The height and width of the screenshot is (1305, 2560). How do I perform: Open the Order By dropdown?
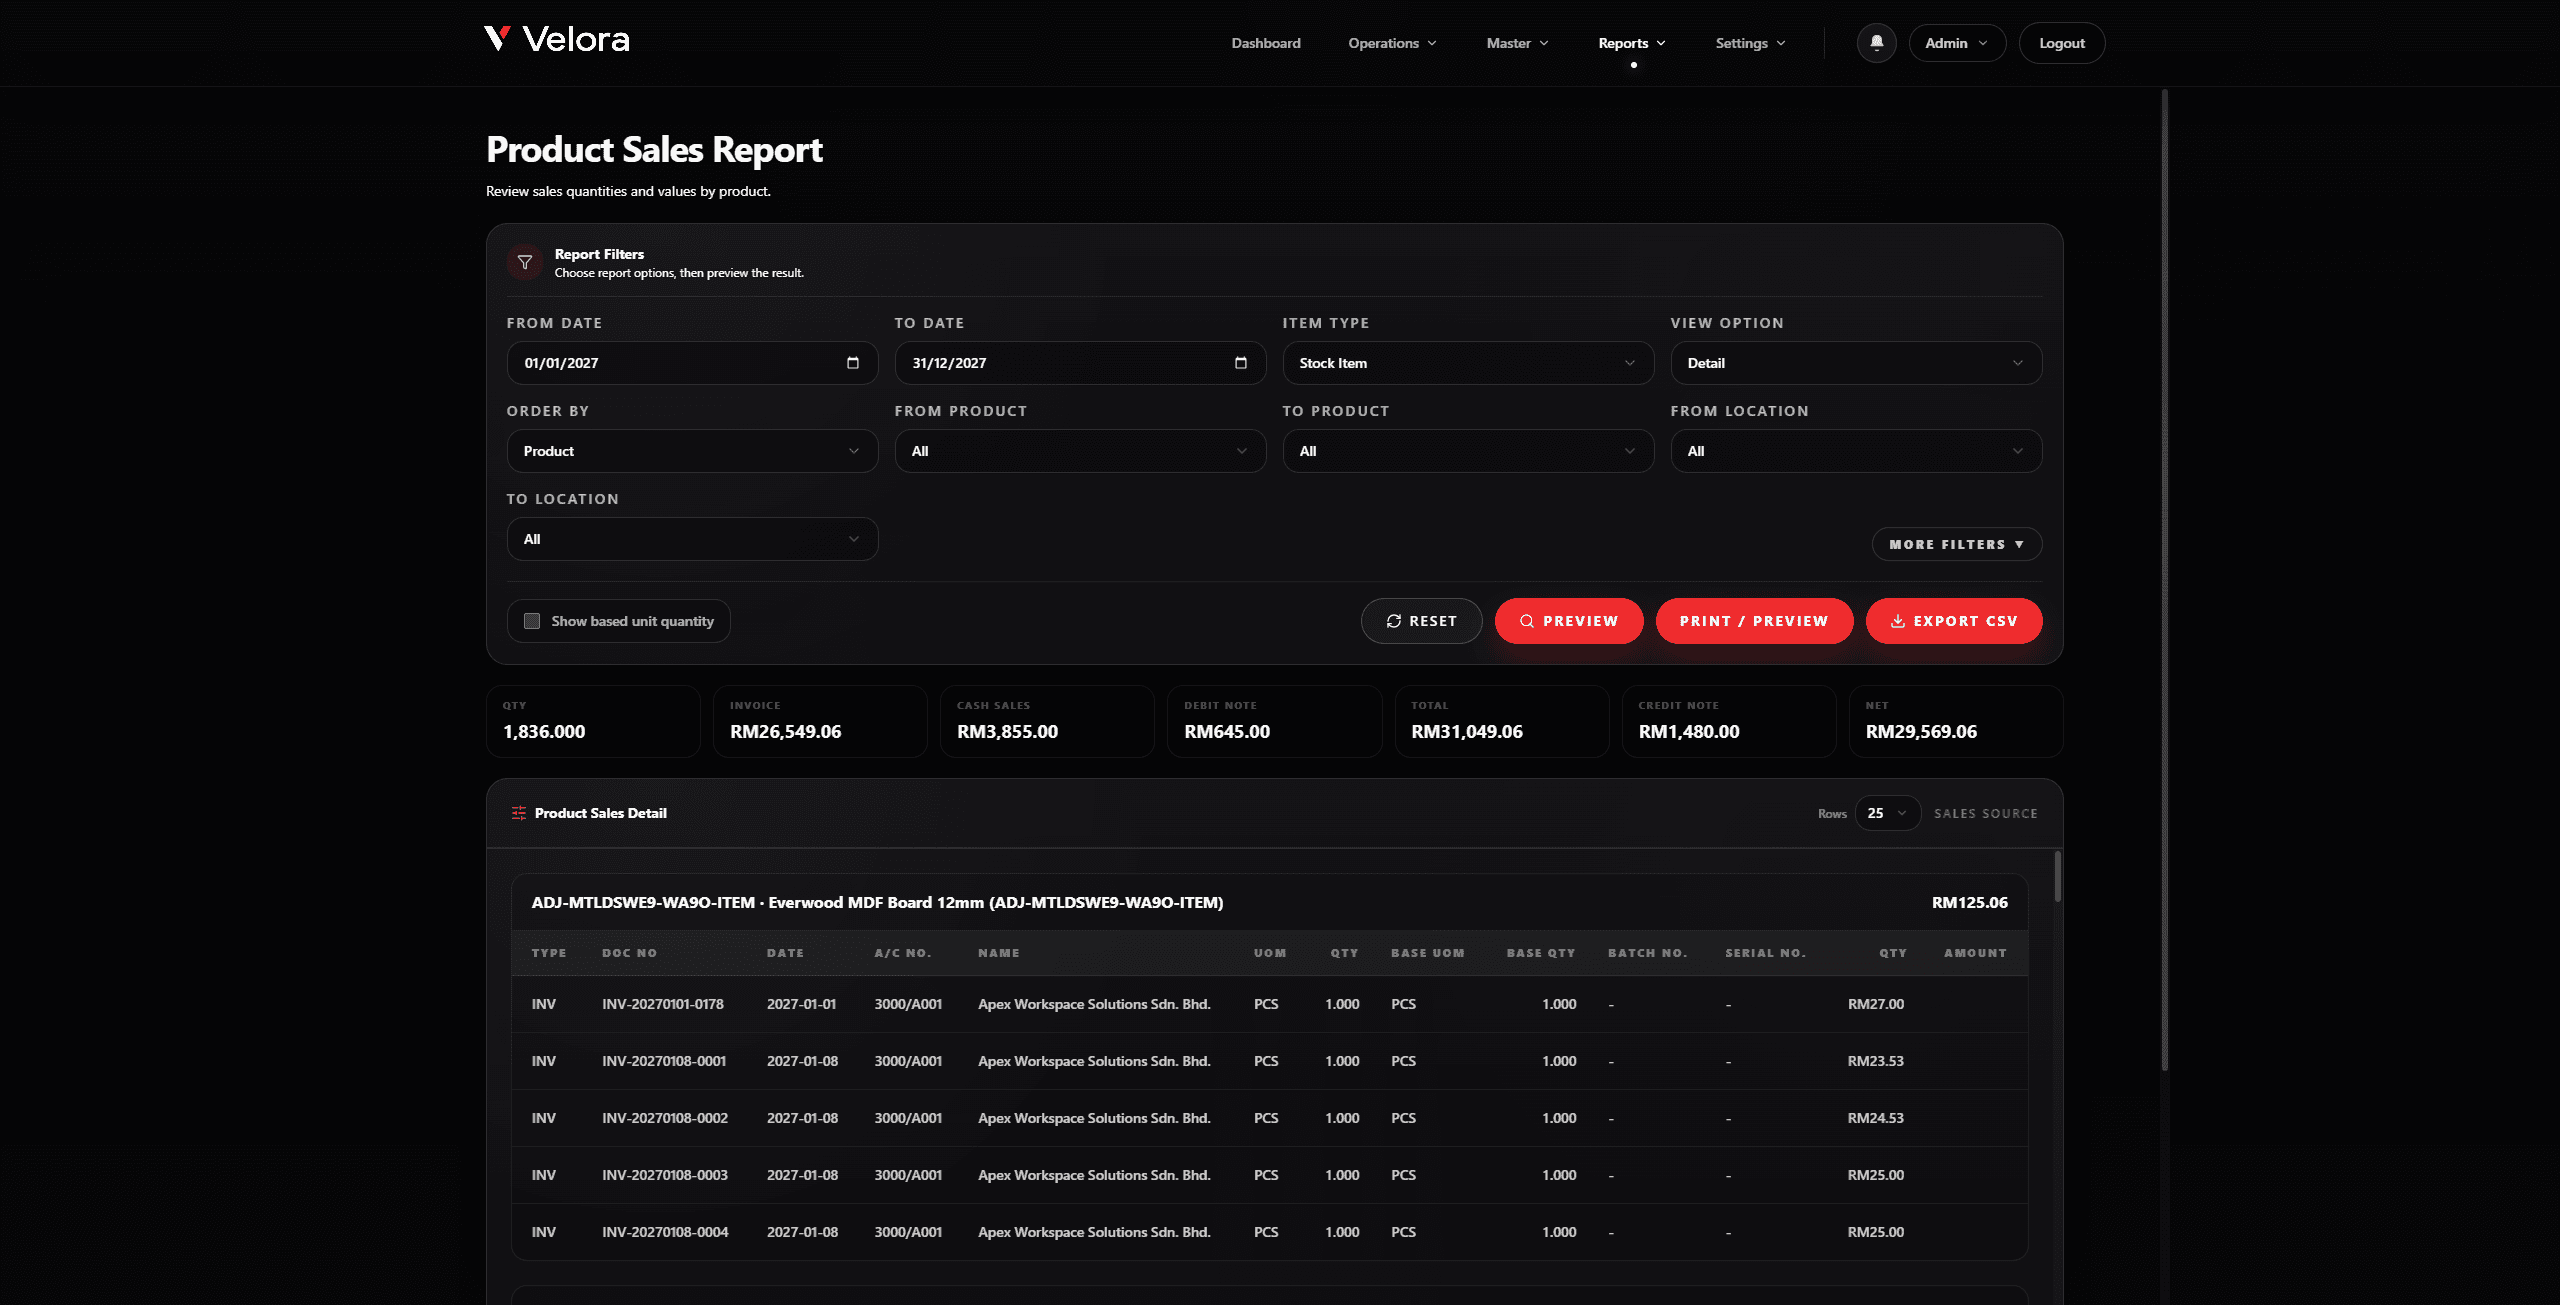692,451
